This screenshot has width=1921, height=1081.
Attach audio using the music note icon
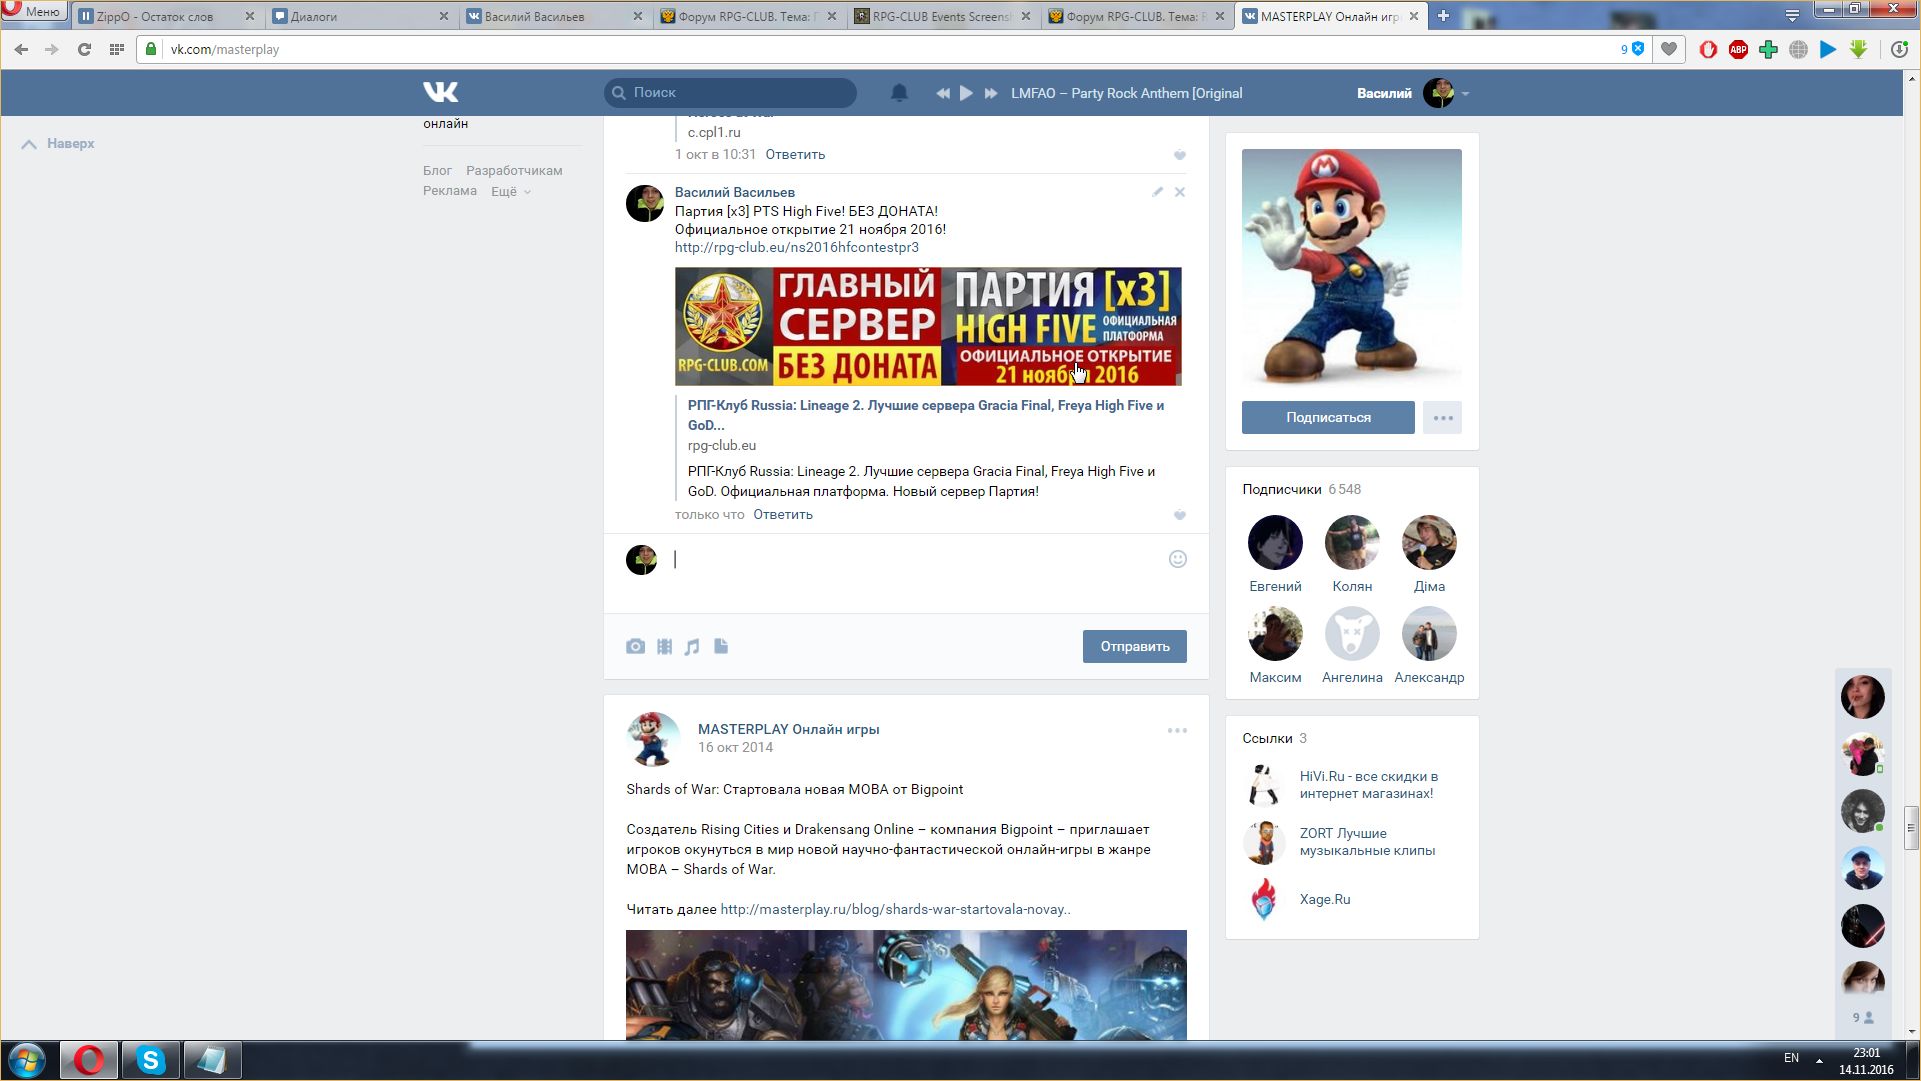tap(692, 647)
